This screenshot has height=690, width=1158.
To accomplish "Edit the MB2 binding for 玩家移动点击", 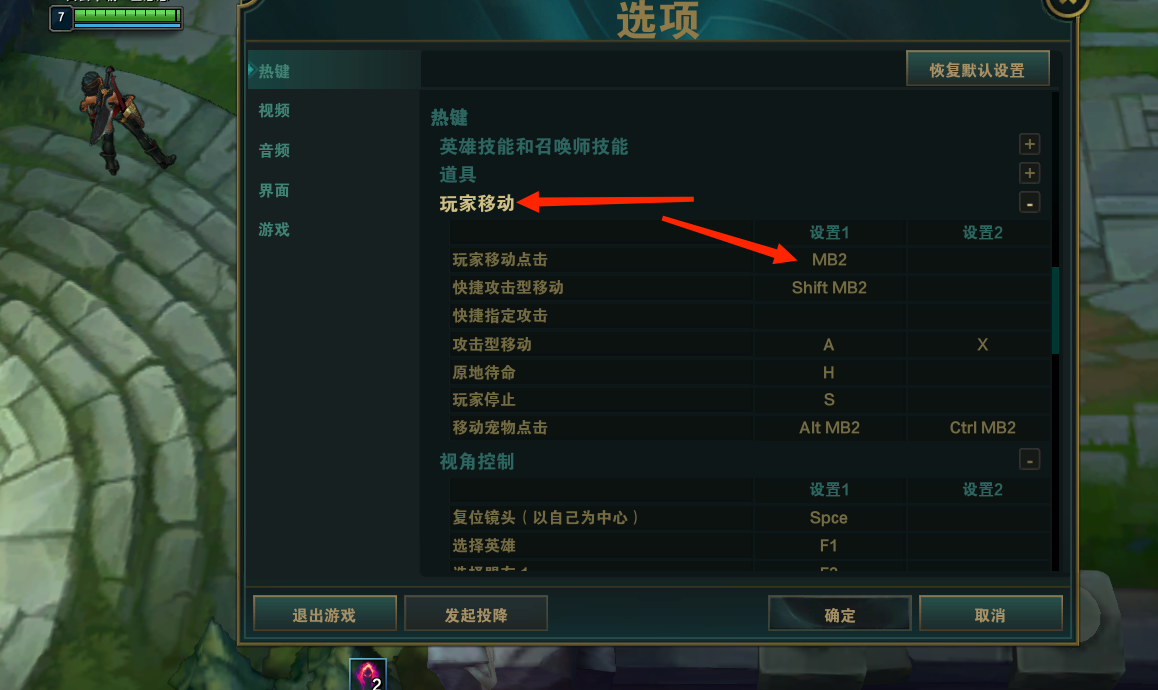I will [829, 260].
